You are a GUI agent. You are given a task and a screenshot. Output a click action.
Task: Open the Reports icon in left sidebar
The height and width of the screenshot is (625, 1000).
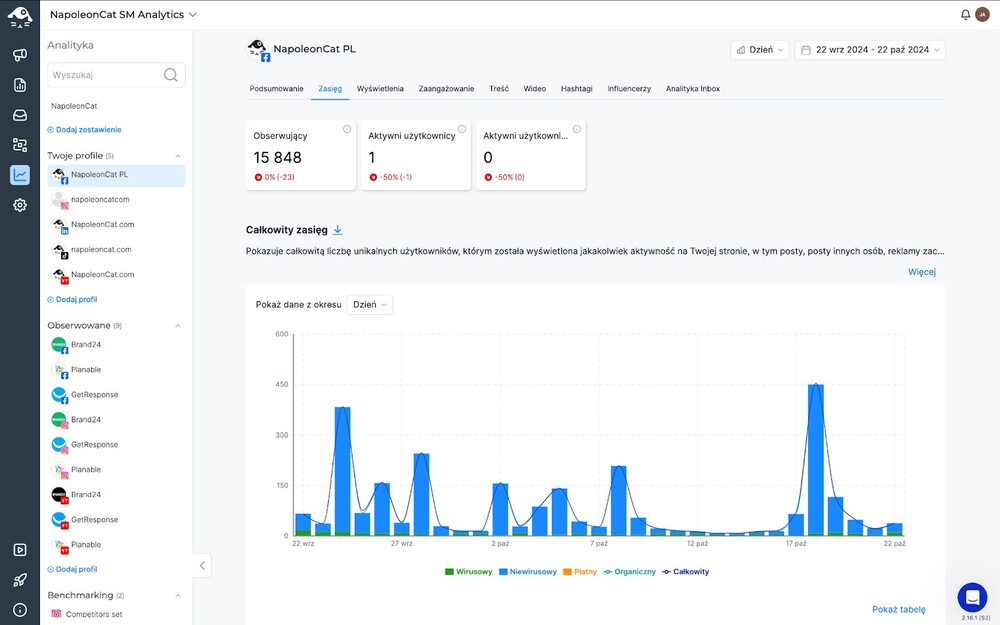[20, 85]
